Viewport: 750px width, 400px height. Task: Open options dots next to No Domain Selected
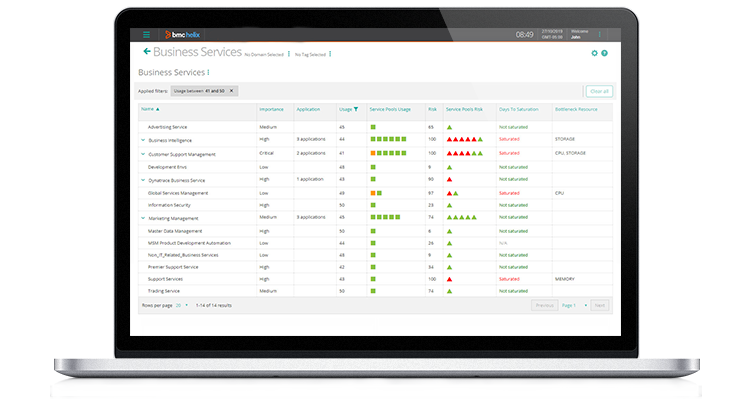(286, 53)
